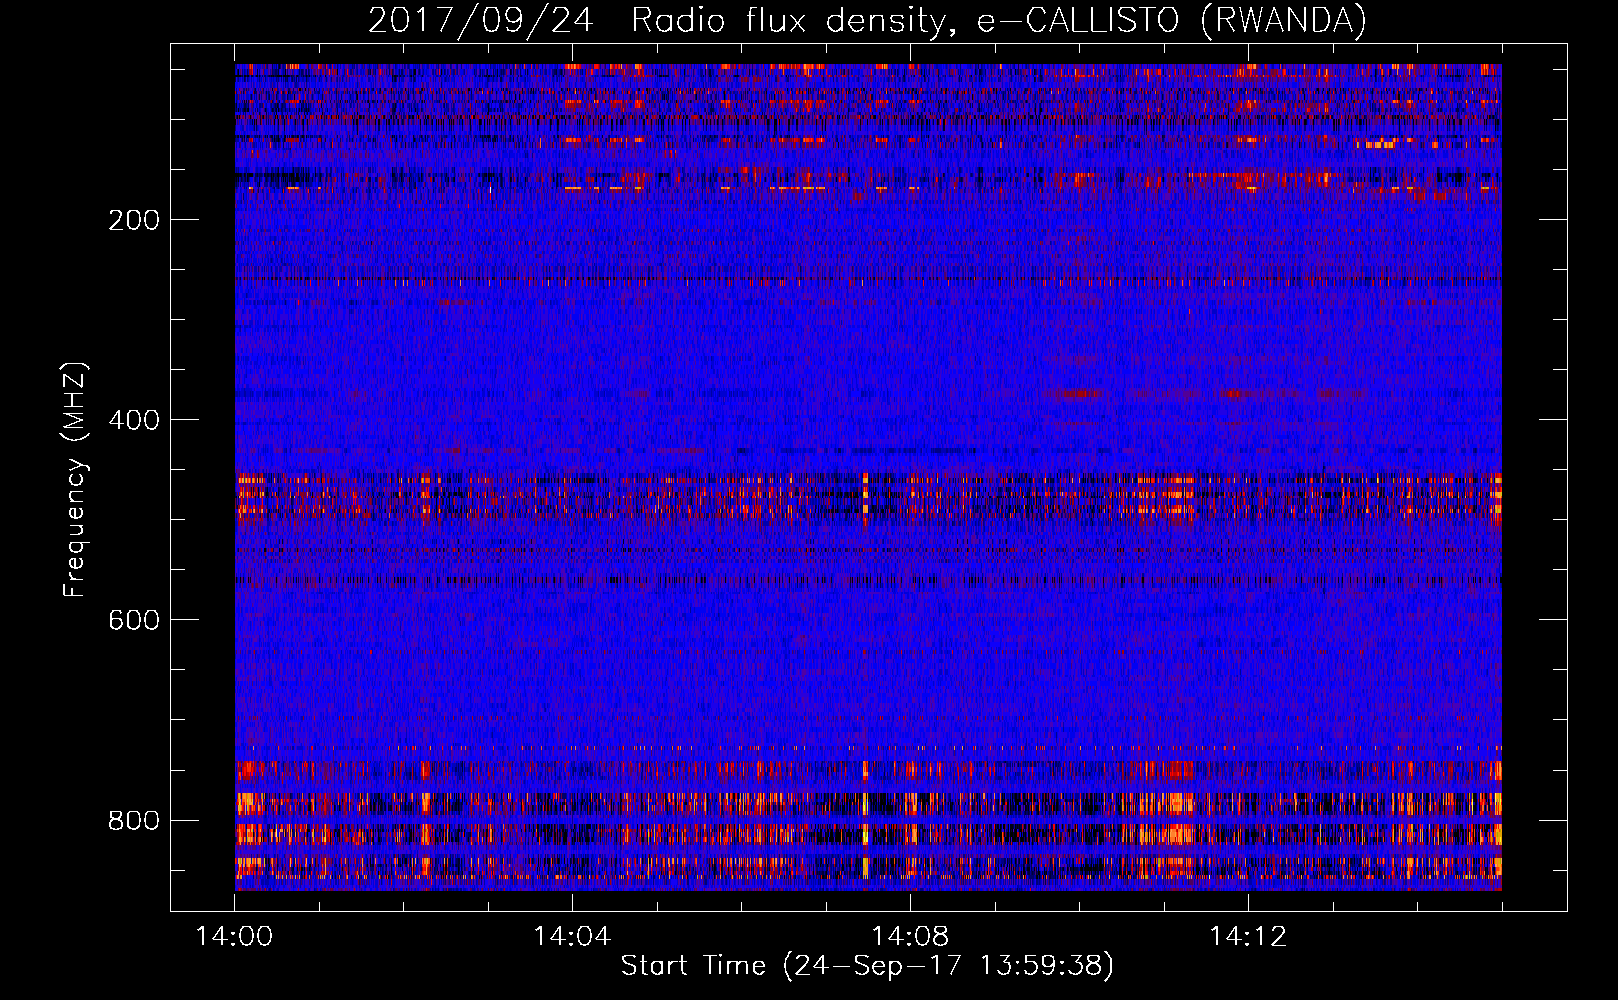The height and width of the screenshot is (1000, 1618).
Task: Click the 600 frequency tick label
Action: (134, 620)
